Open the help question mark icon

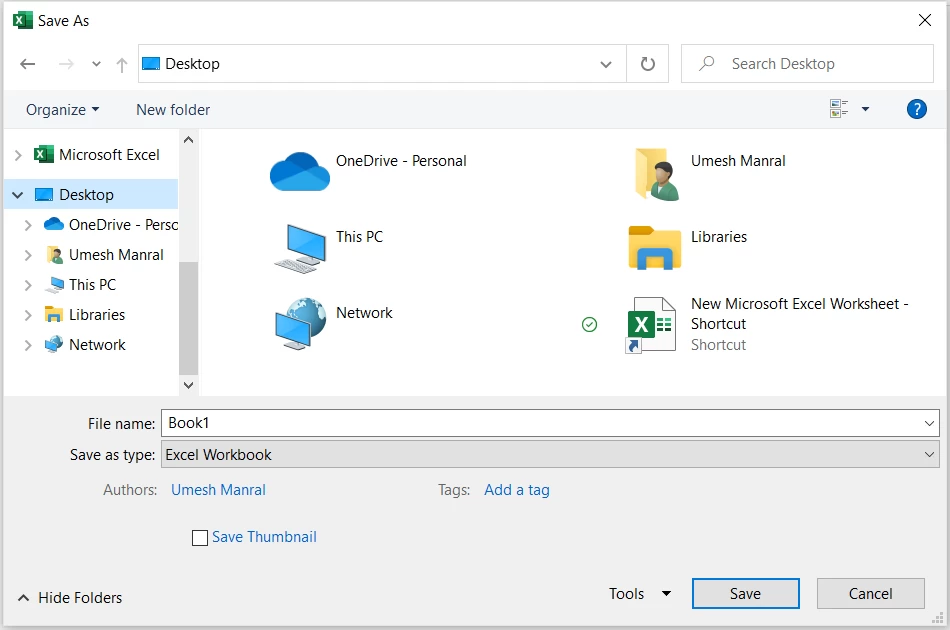pyautogui.click(x=917, y=109)
